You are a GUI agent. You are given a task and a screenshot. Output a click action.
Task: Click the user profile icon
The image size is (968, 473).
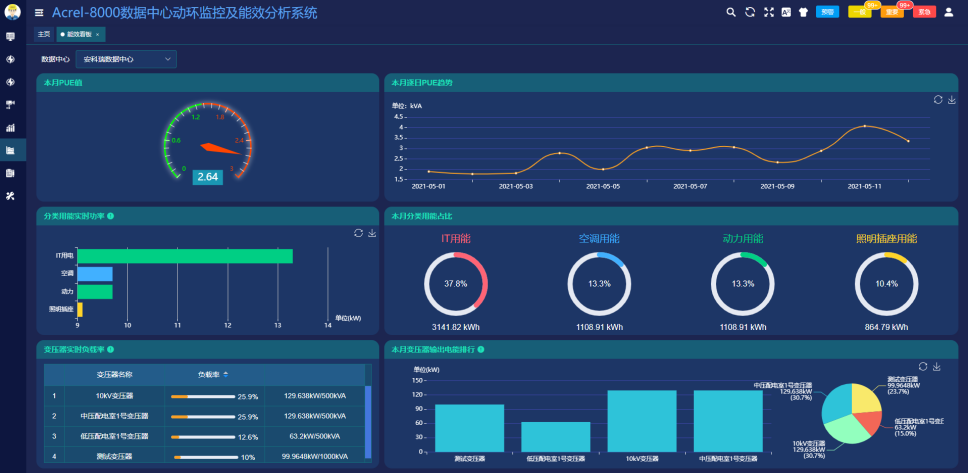click(948, 12)
